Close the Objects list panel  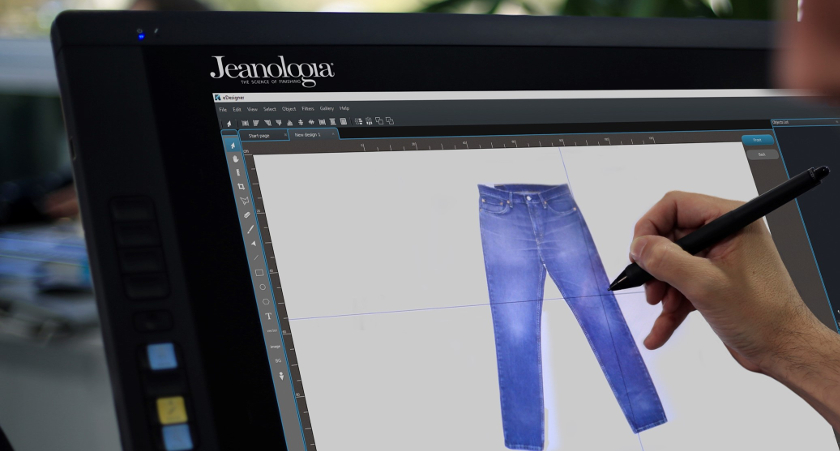coord(837,122)
